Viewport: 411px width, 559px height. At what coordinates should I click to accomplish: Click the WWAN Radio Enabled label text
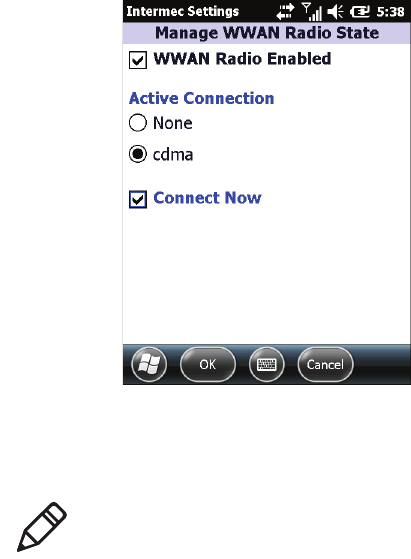click(x=242, y=59)
